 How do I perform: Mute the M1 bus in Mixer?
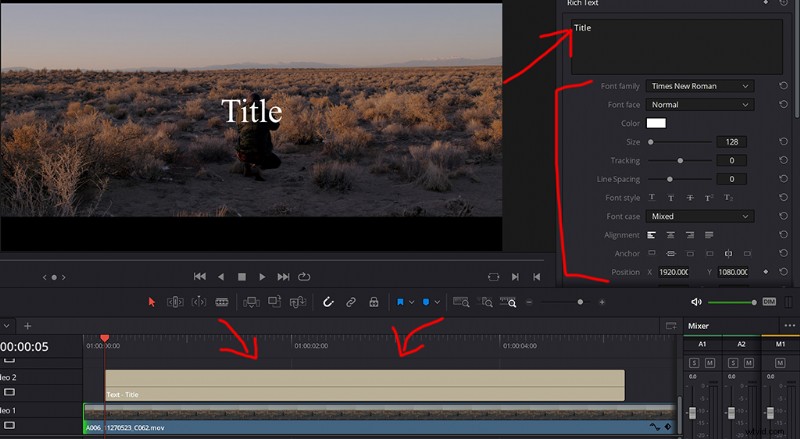[x=780, y=363]
